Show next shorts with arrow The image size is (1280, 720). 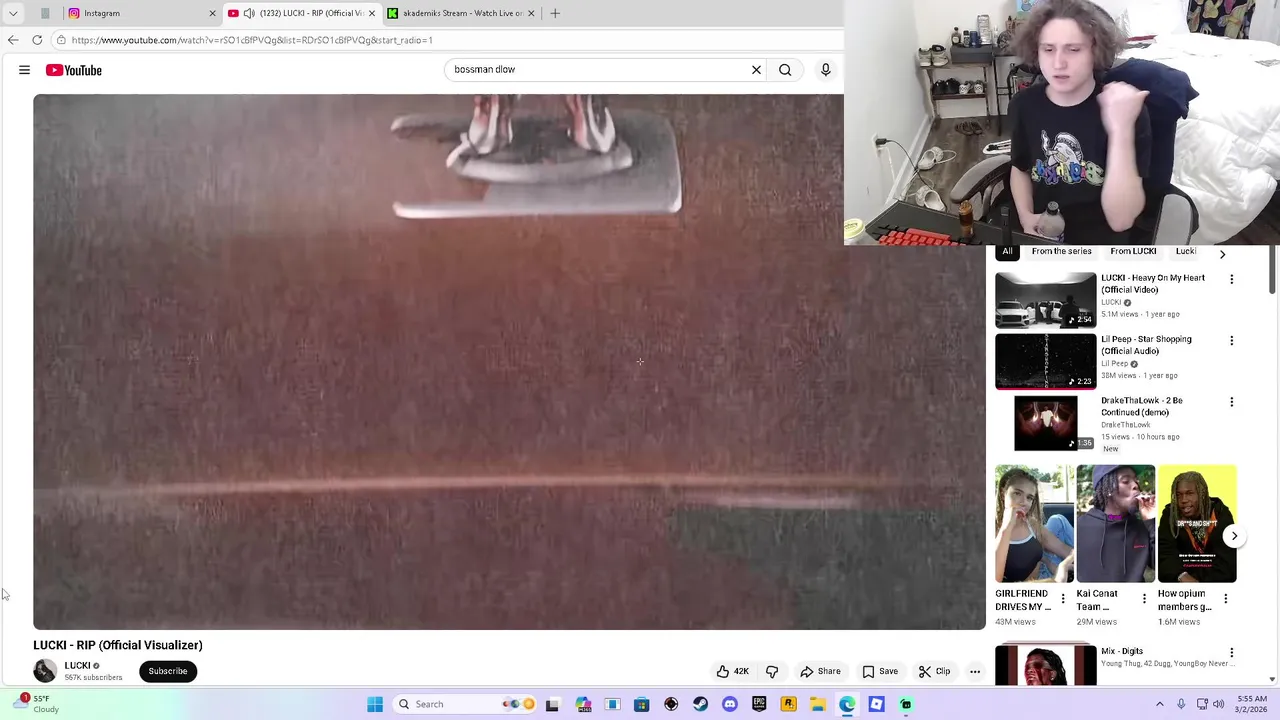[1234, 536]
